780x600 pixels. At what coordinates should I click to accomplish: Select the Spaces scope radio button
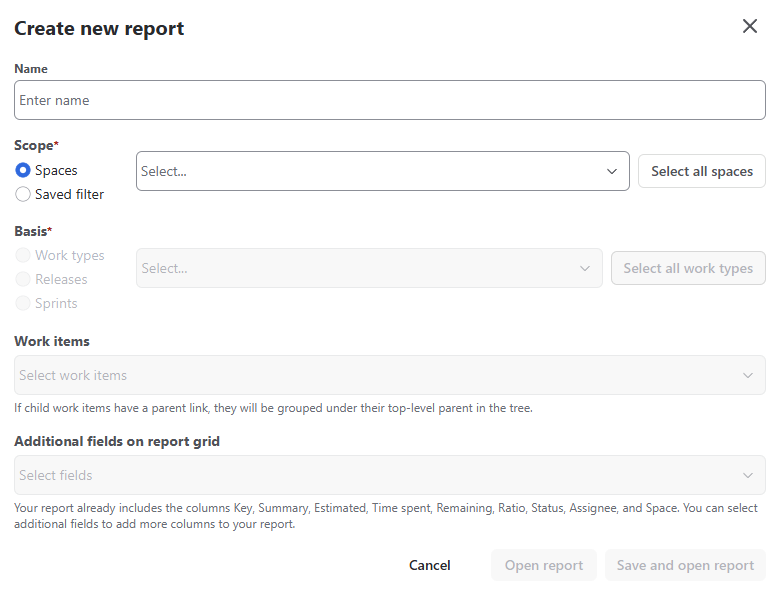pos(23,171)
